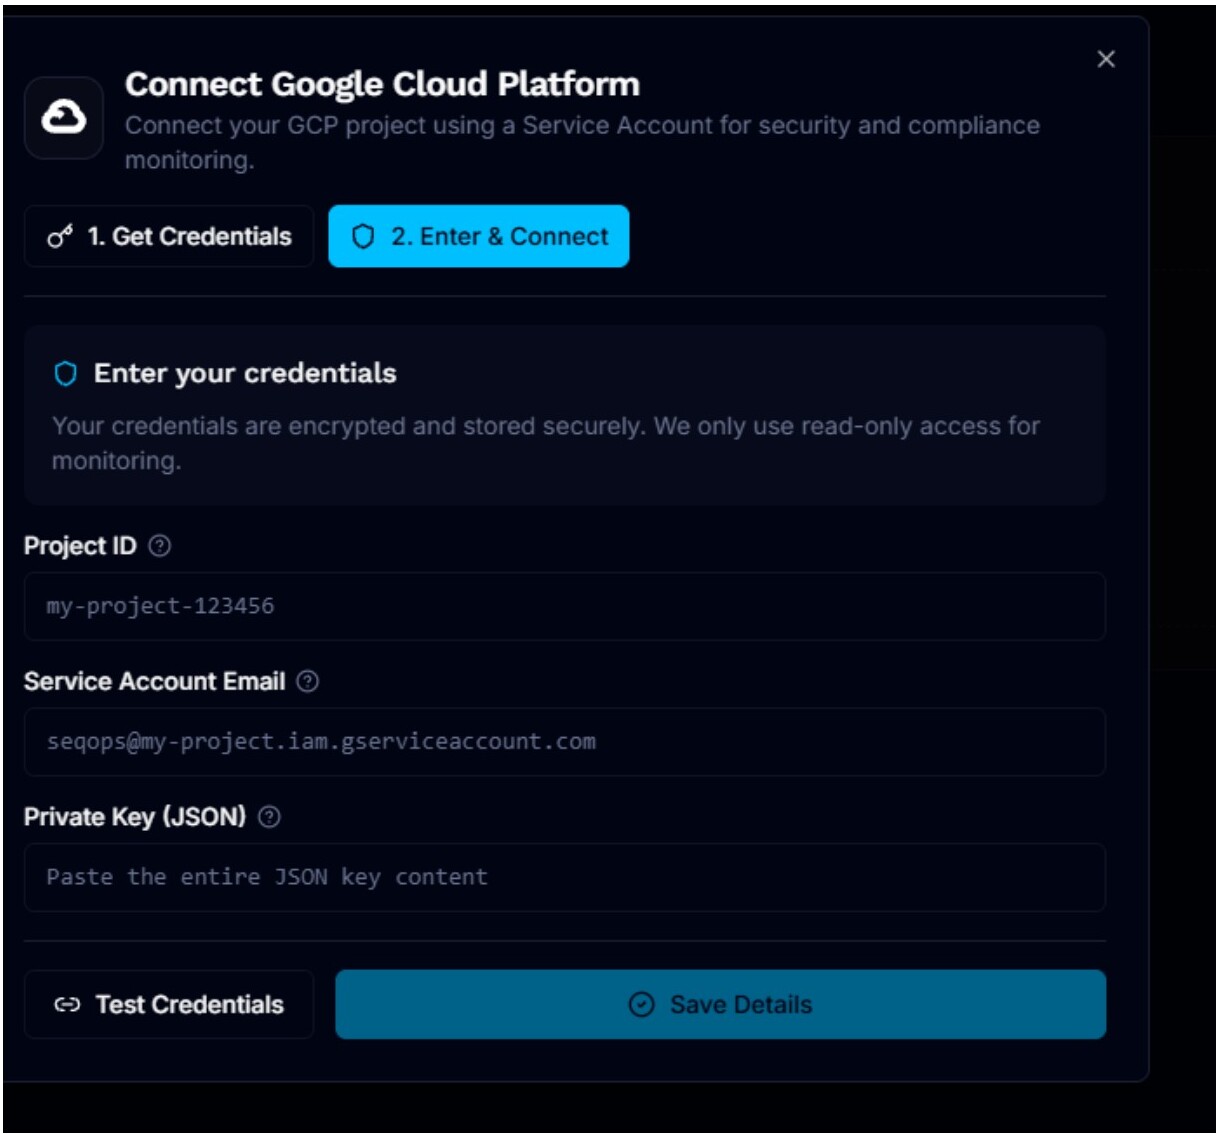This screenshot has height=1134, width=1218.
Task: Click the Enter your credentials heading
Action: pyautogui.click(x=245, y=373)
